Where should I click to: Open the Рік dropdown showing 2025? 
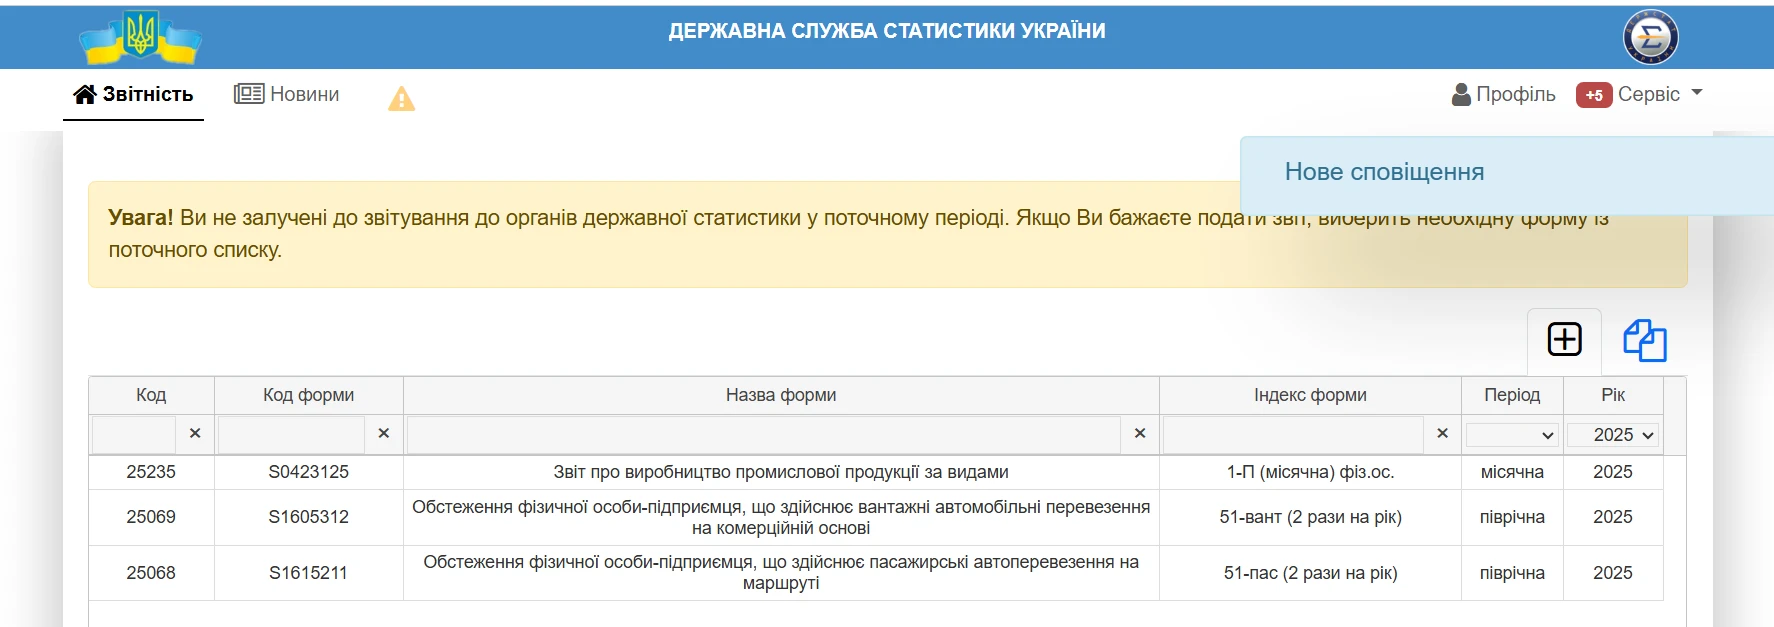tap(1612, 435)
